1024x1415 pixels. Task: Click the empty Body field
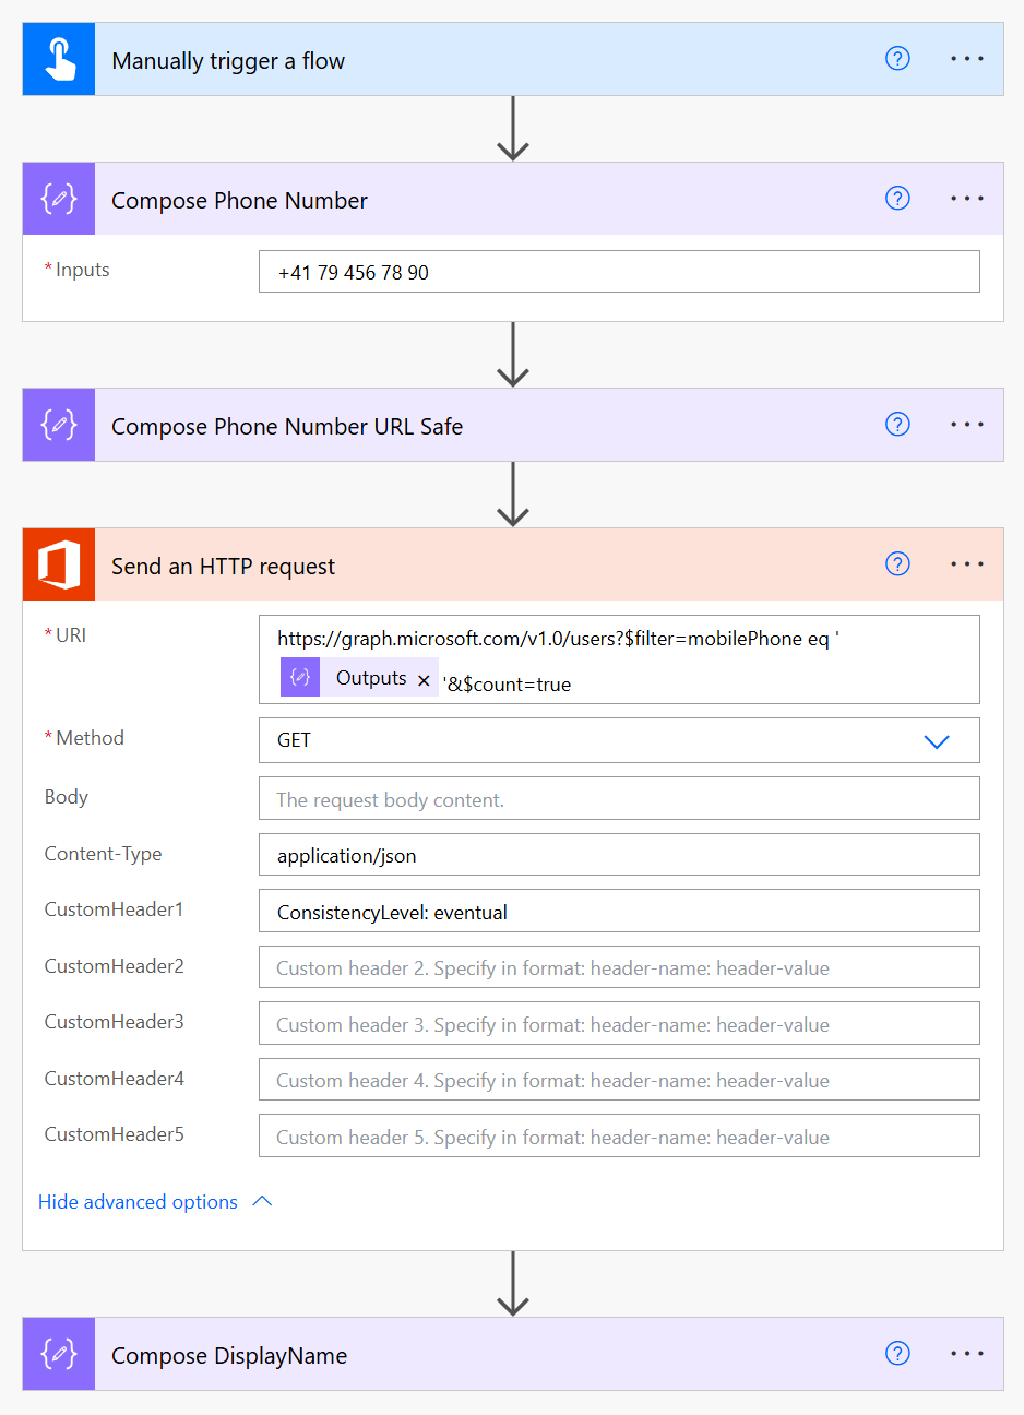pyautogui.click(x=618, y=798)
